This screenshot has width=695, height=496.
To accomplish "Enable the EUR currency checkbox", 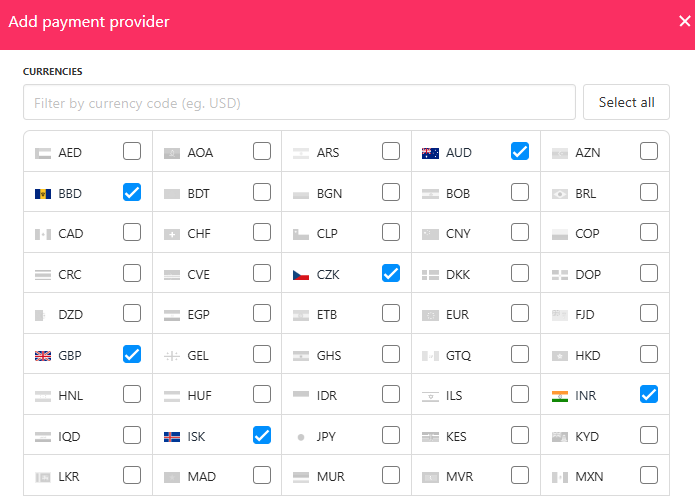I will (520, 313).
